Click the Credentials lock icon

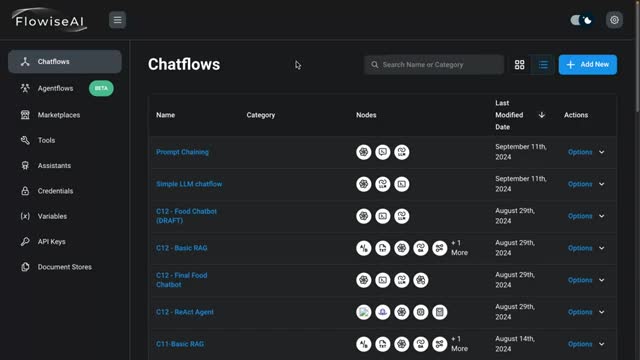(x=25, y=191)
